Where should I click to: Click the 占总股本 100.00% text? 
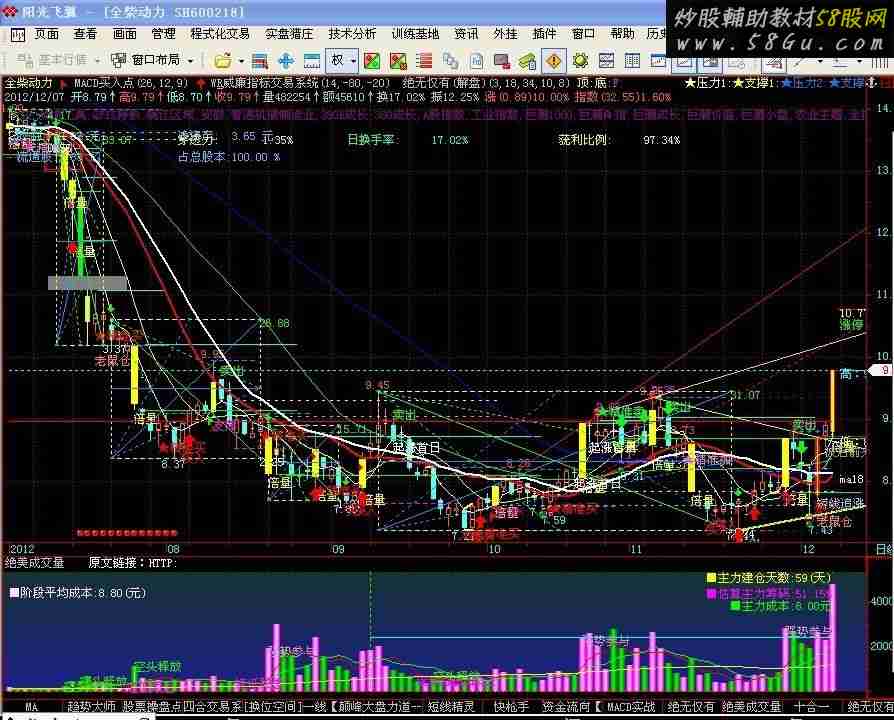229,157
